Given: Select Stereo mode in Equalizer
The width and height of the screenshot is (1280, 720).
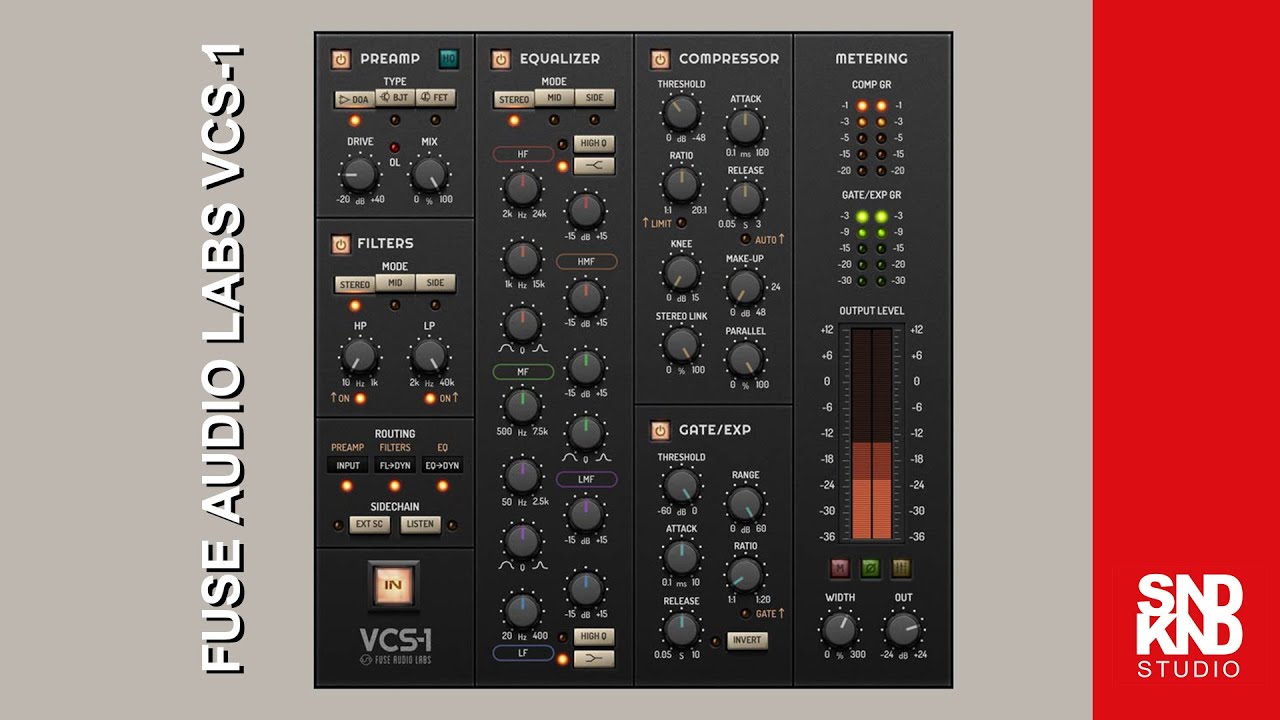Looking at the screenshot, I should tap(514, 99).
